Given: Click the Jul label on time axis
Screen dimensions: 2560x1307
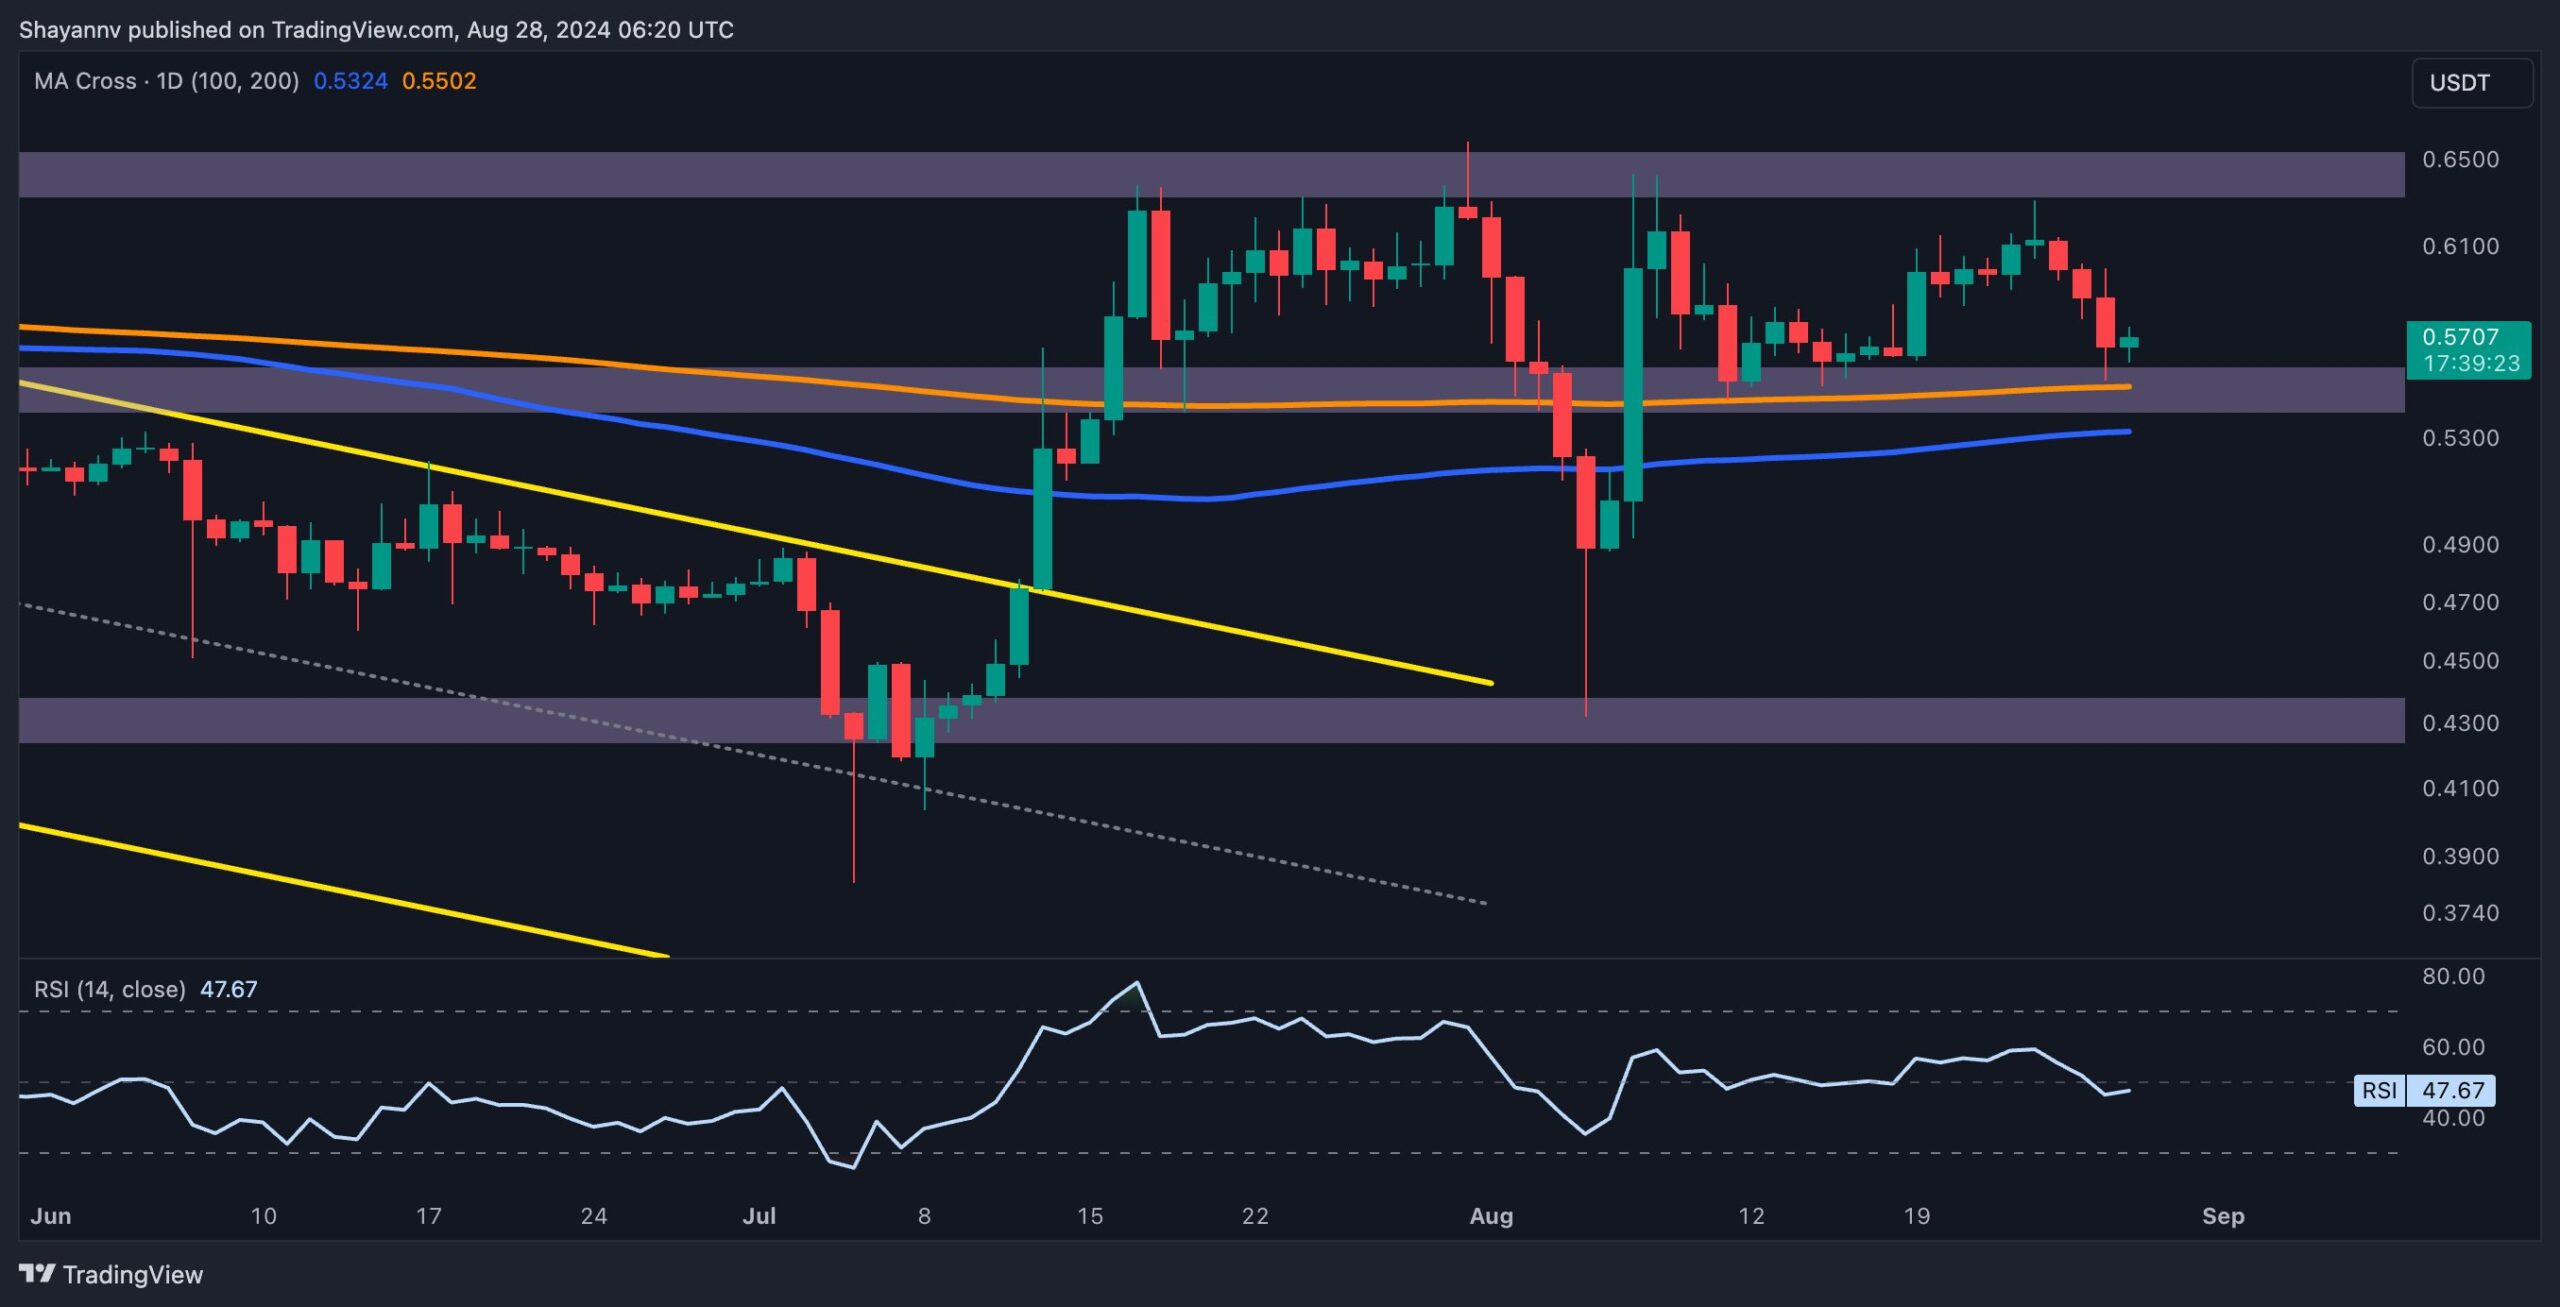Looking at the screenshot, I should [x=759, y=1216].
